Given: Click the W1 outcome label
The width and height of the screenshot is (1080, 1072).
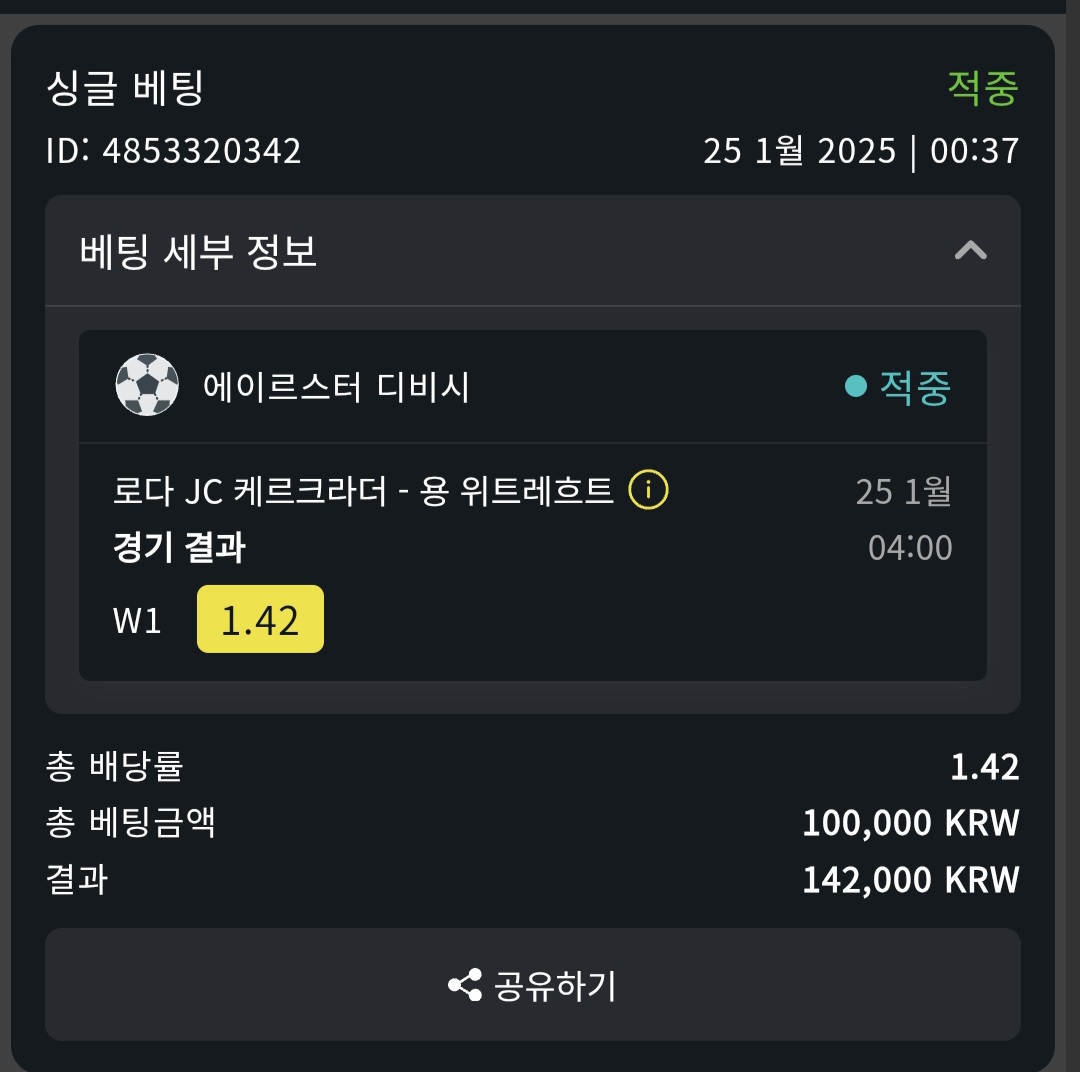Looking at the screenshot, I should (x=137, y=620).
